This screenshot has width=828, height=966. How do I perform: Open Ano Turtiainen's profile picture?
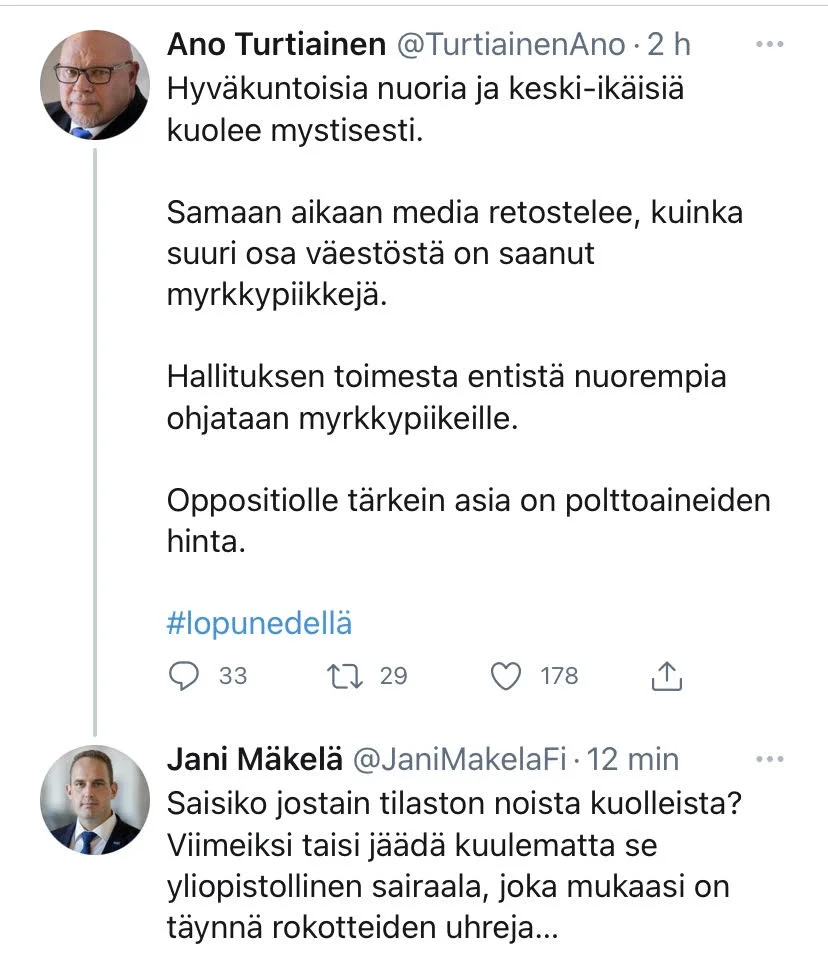click(94, 84)
